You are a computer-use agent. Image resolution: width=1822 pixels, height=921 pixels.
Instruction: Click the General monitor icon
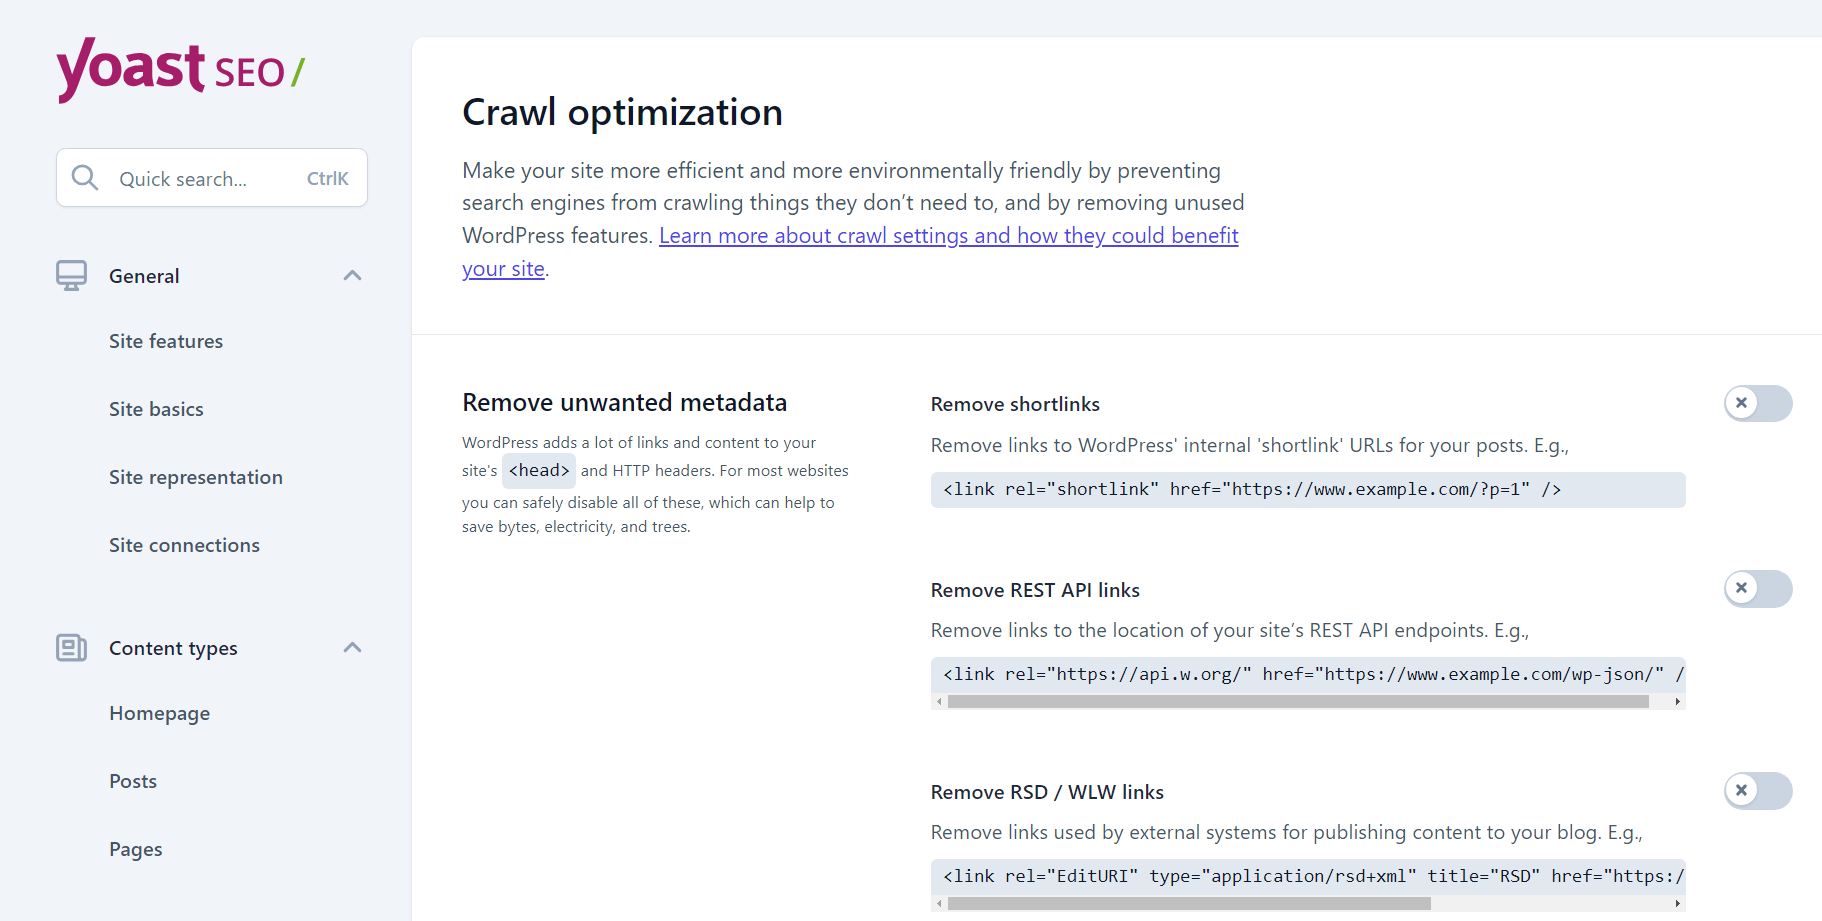[x=71, y=276]
